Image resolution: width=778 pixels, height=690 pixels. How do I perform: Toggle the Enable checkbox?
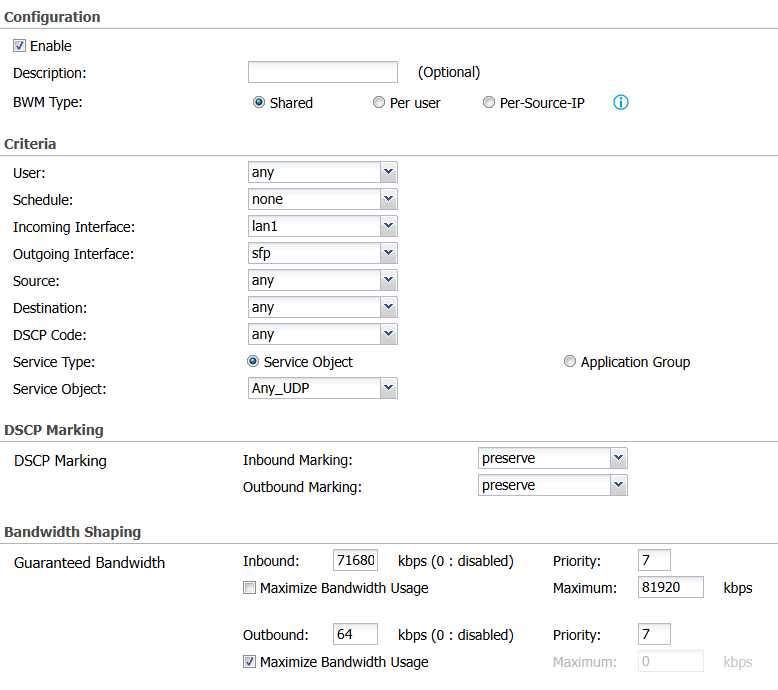pos(20,46)
